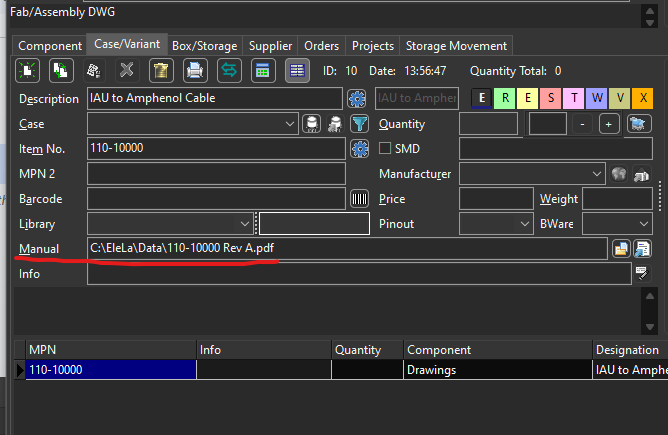Click the funnel filter icon beside Case
This screenshot has width=668, height=435.
359,124
